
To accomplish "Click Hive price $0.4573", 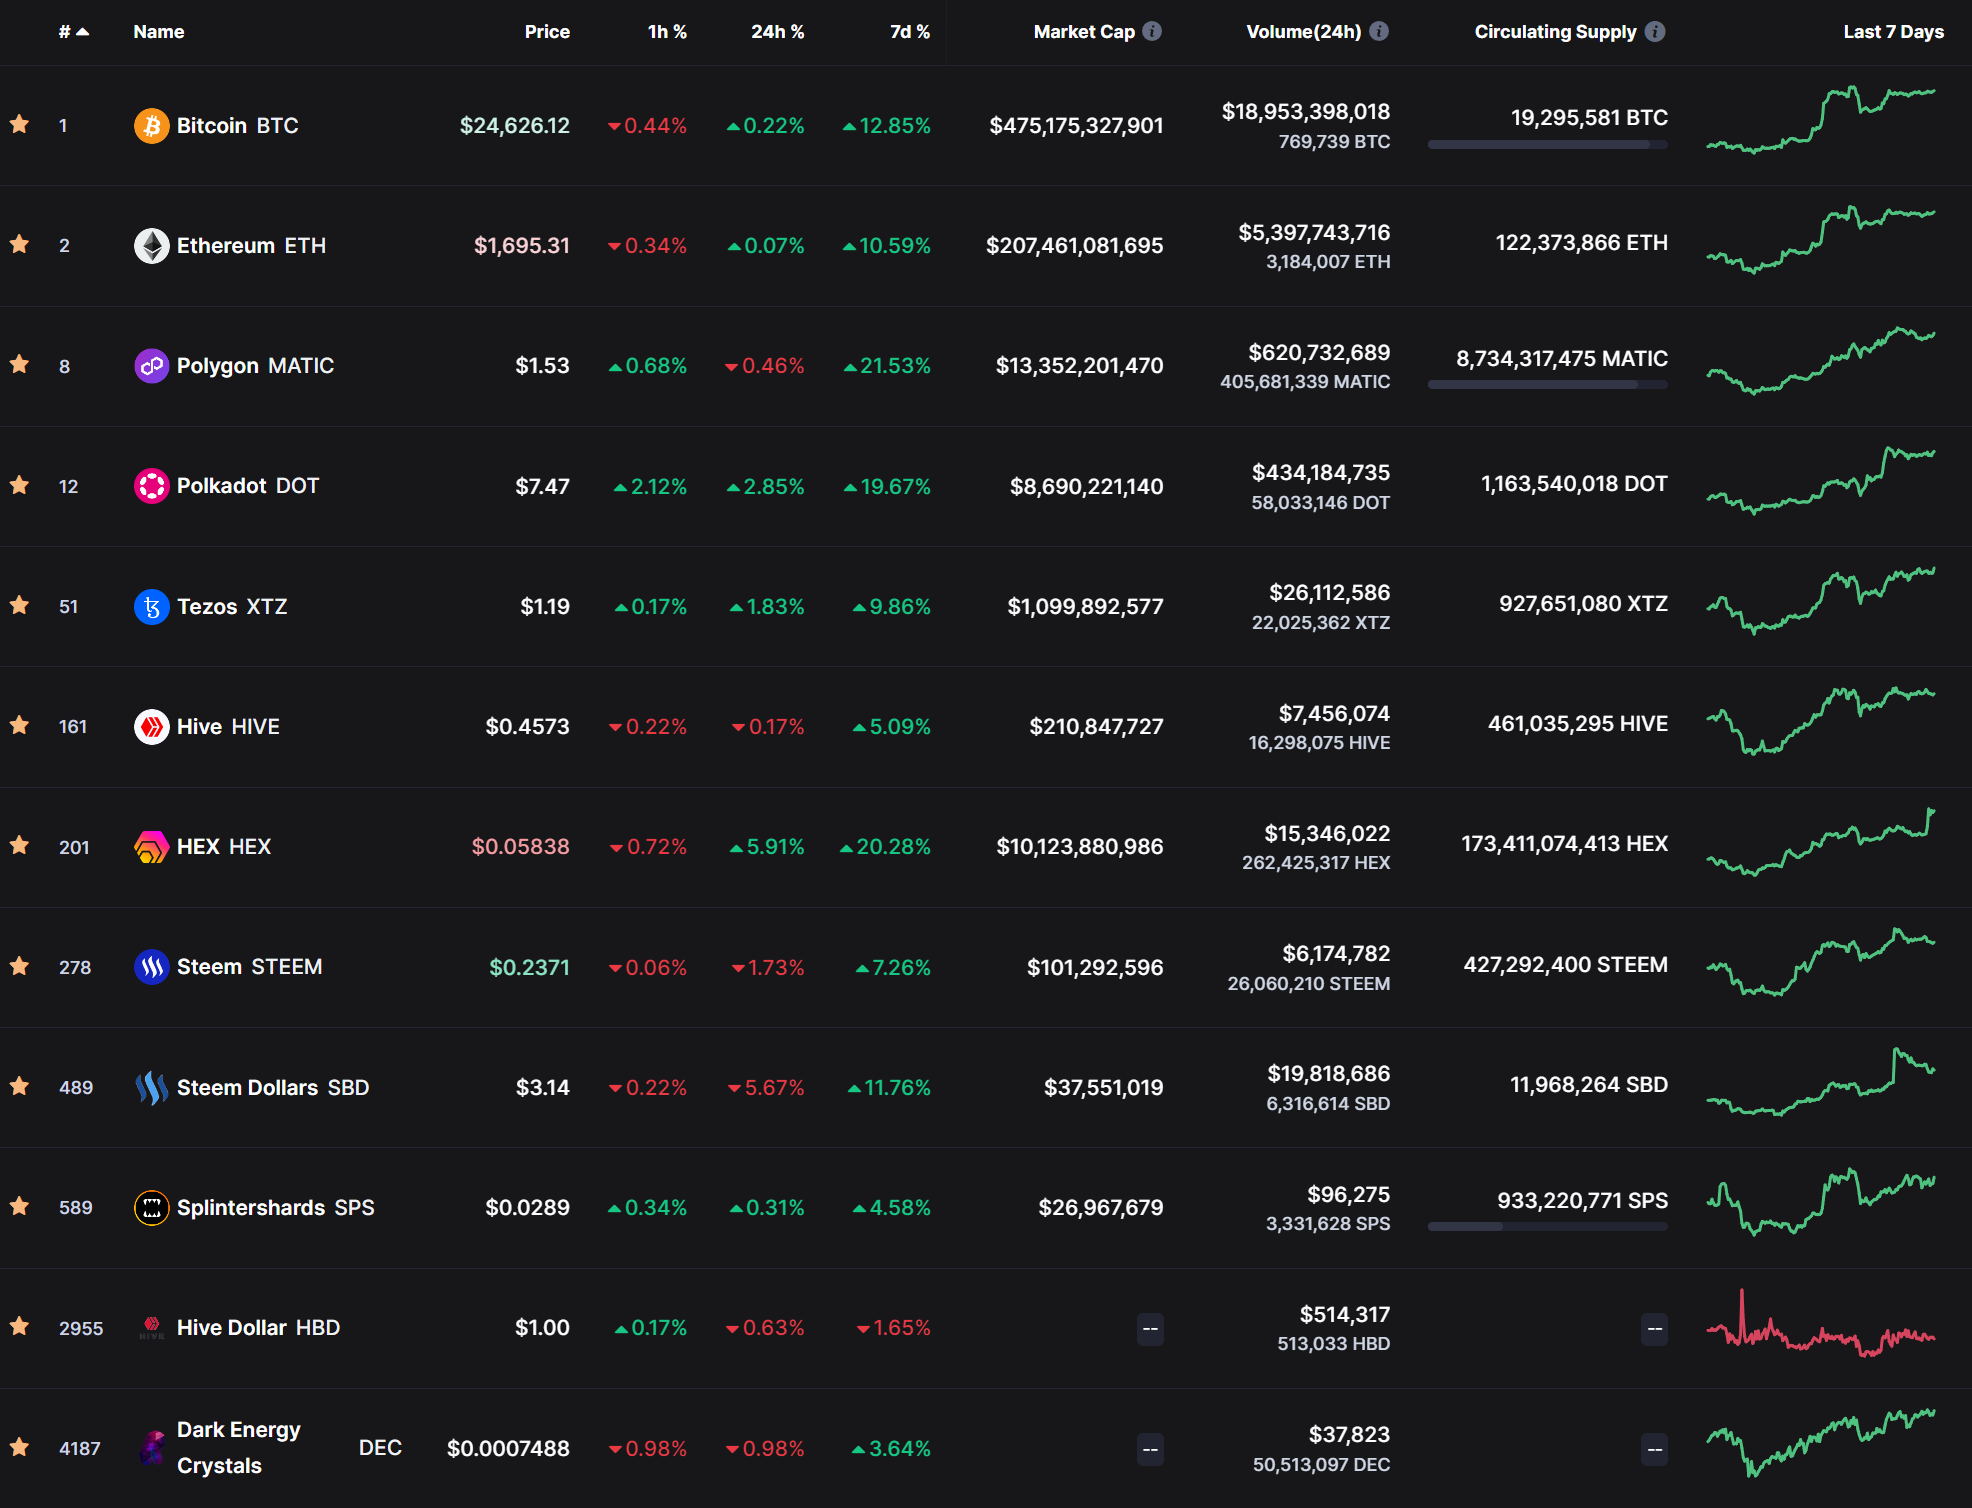I will click(527, 727).
